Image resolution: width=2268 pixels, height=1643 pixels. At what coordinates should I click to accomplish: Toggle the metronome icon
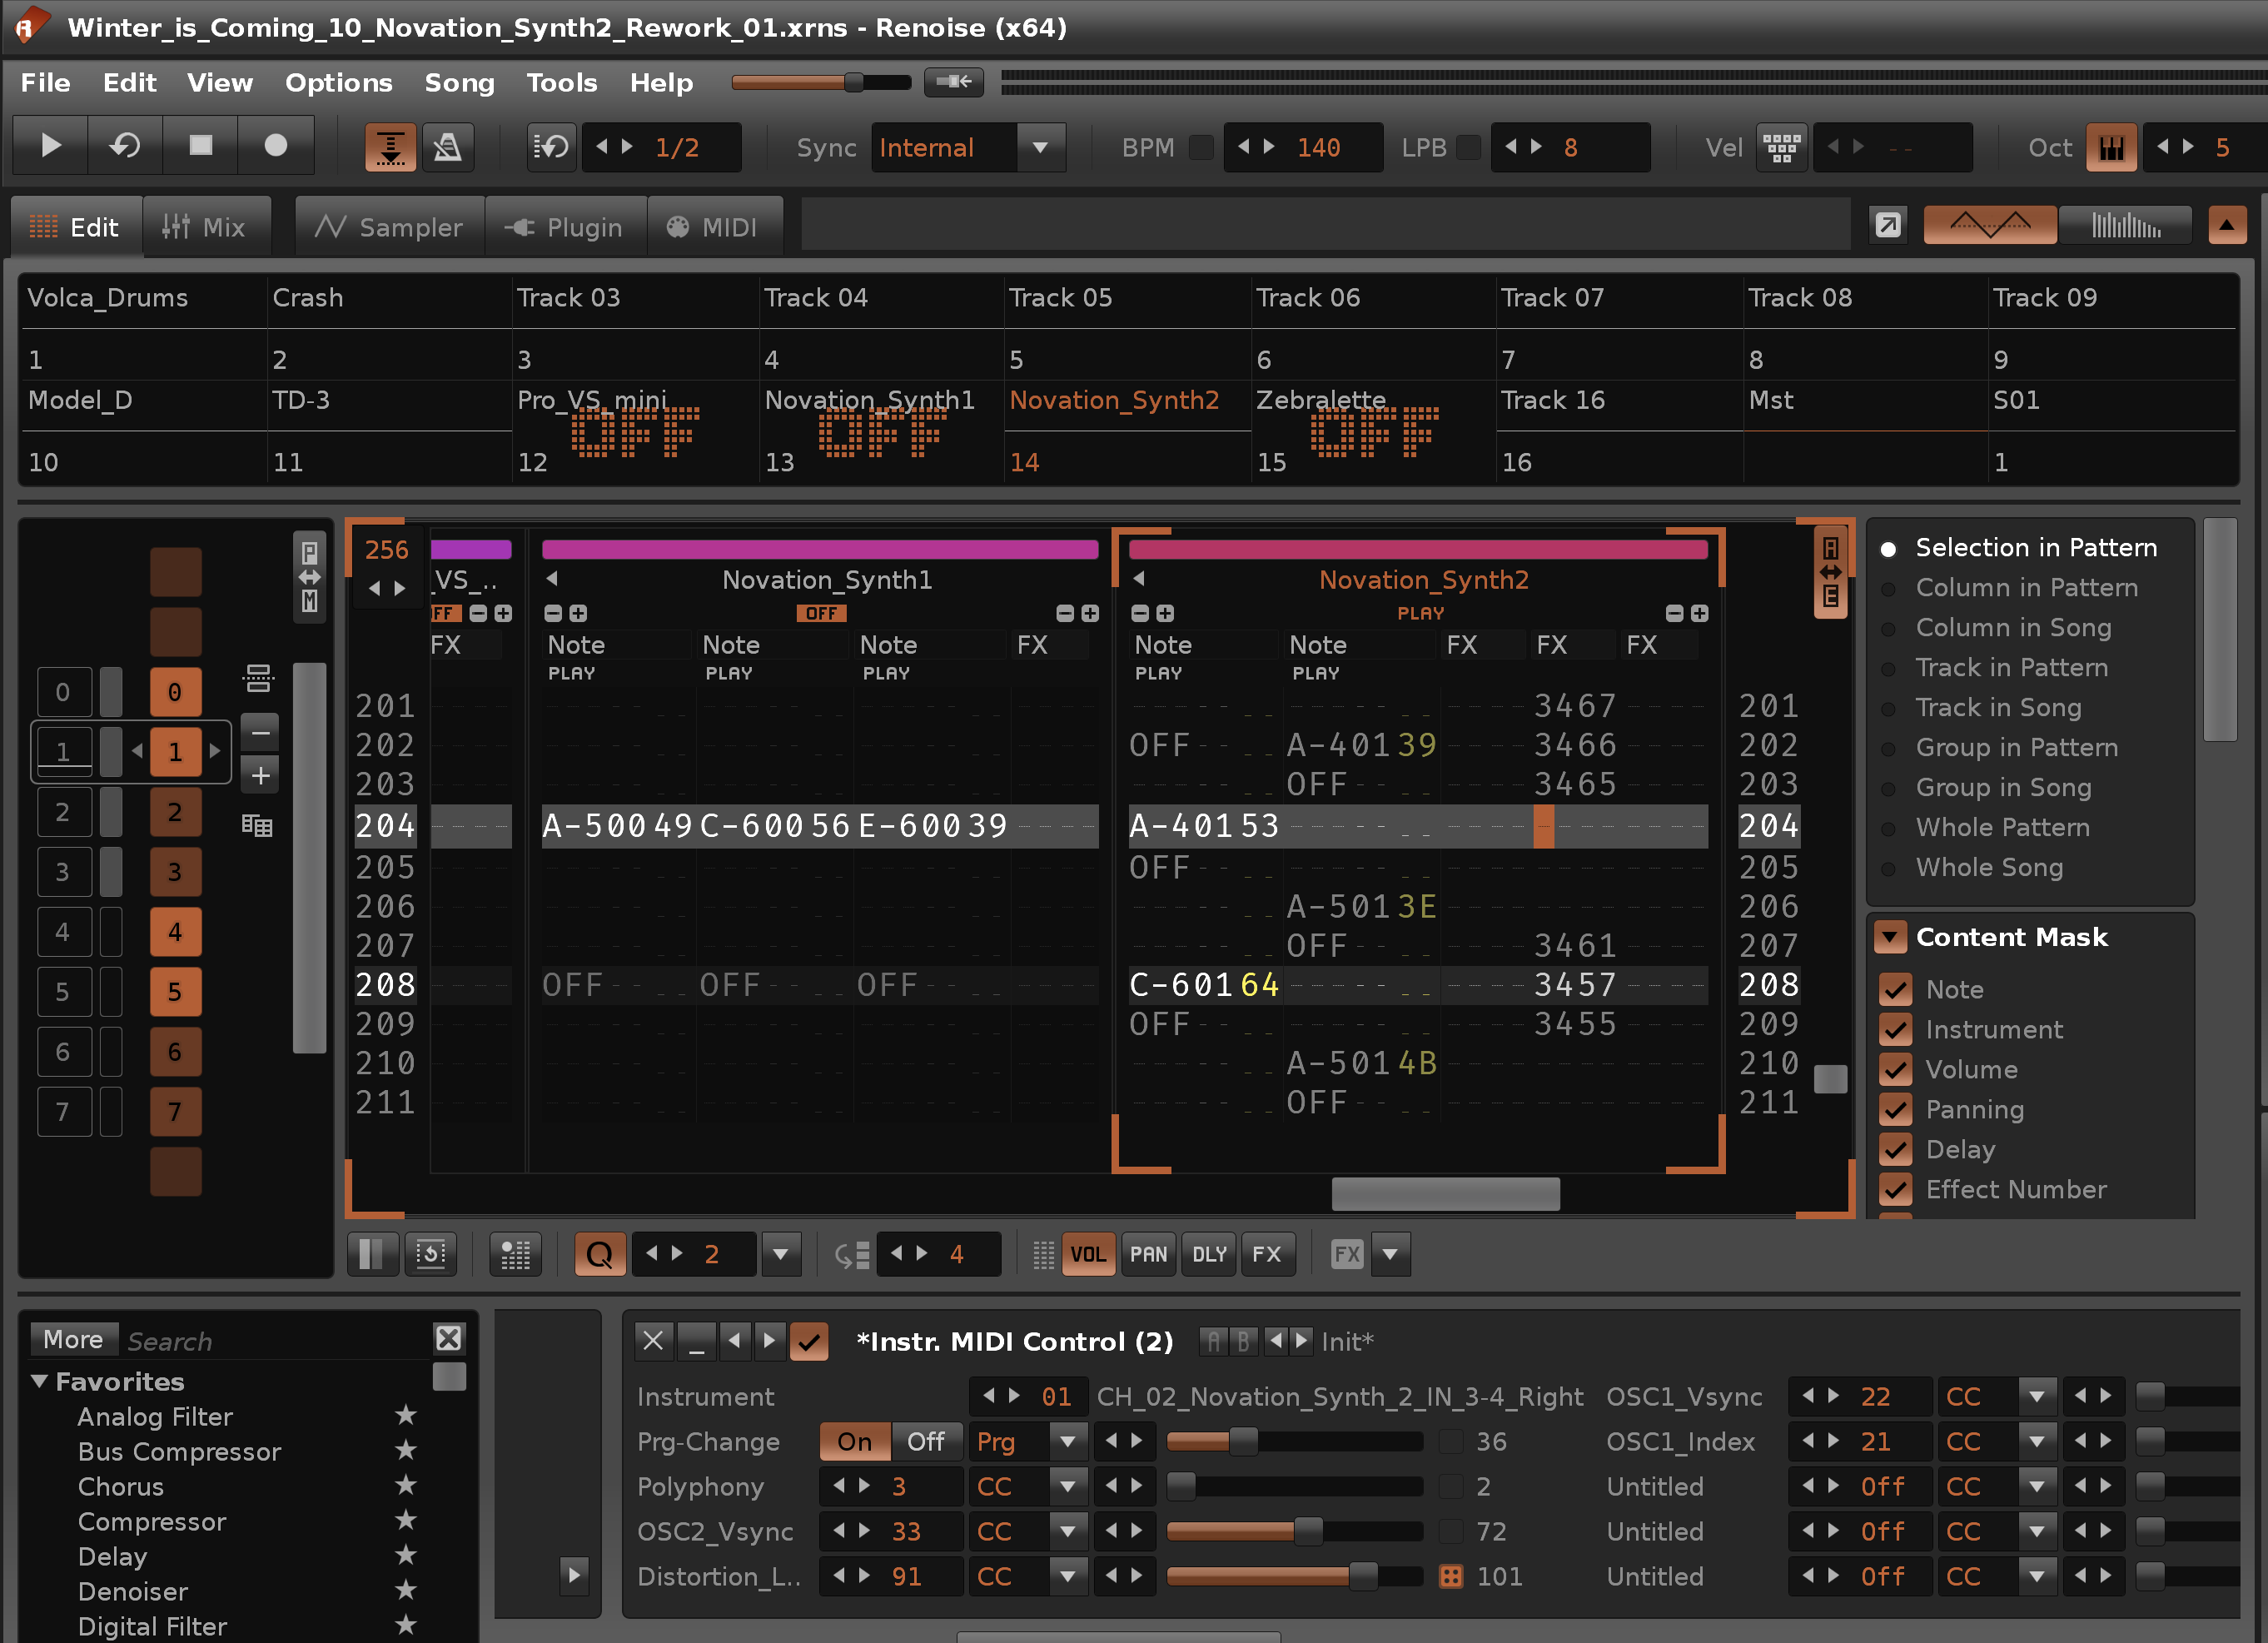pos(447,147)
